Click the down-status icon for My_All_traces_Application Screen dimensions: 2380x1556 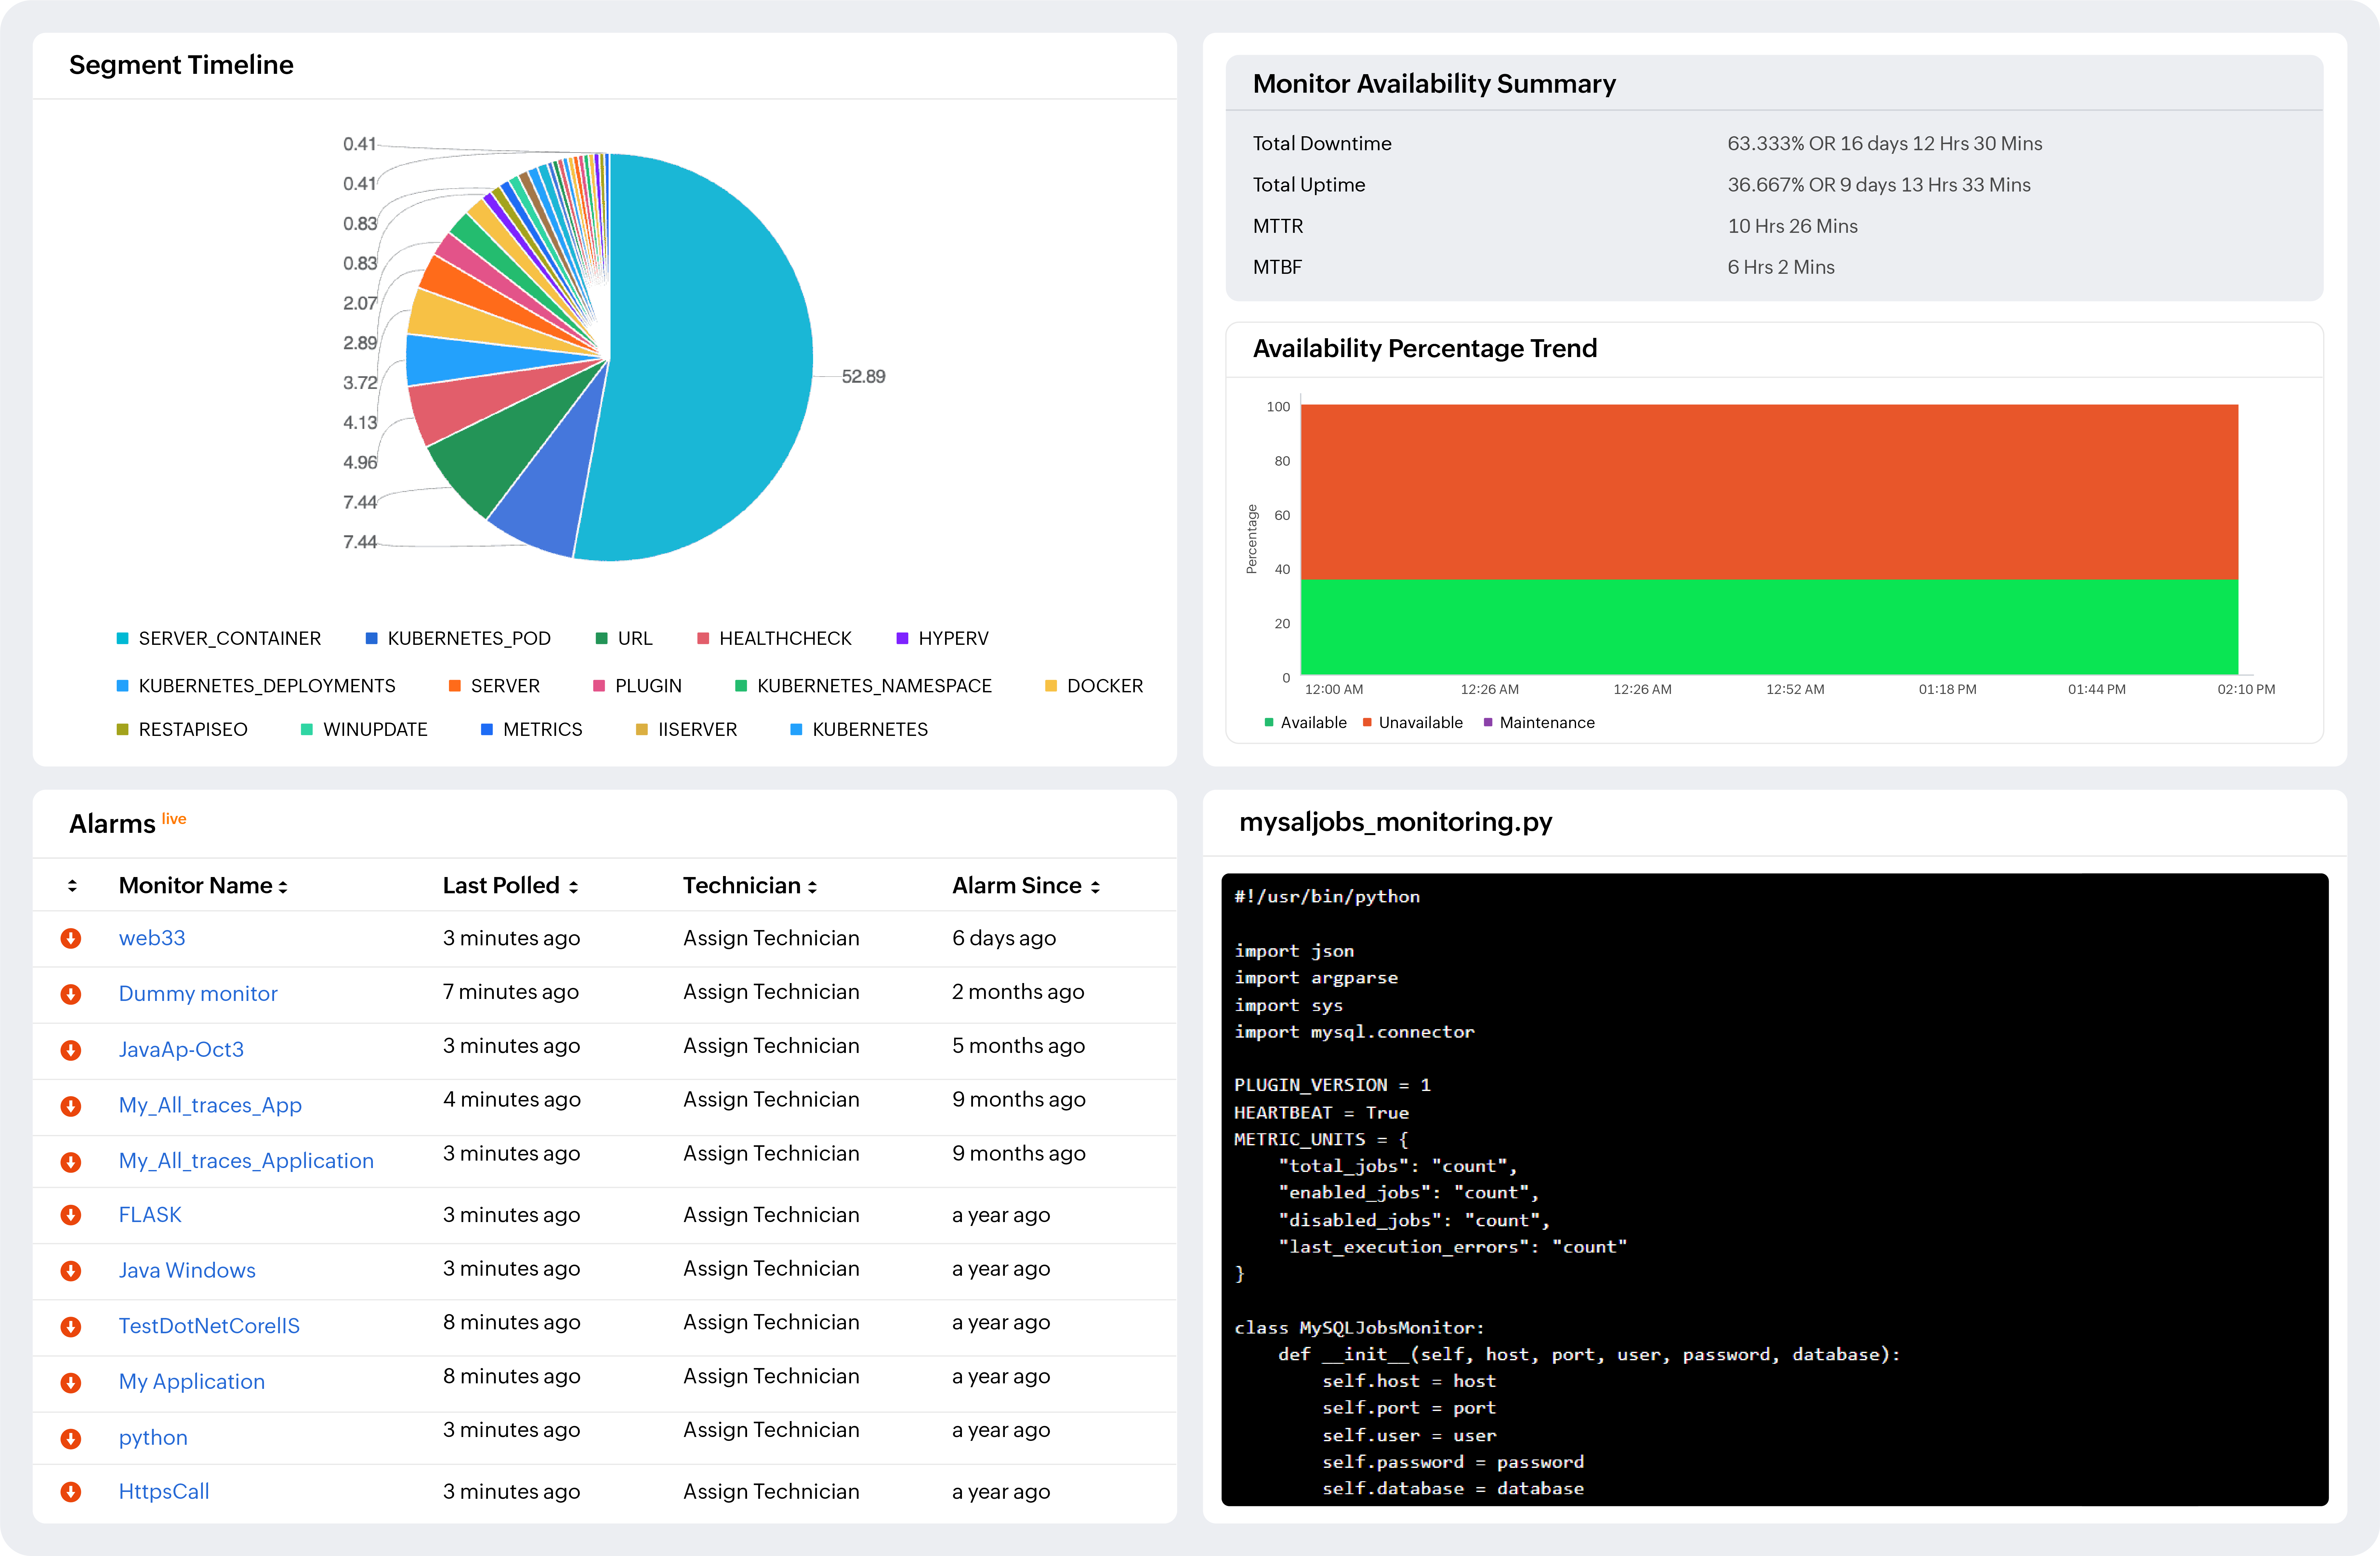point(71,1162)
